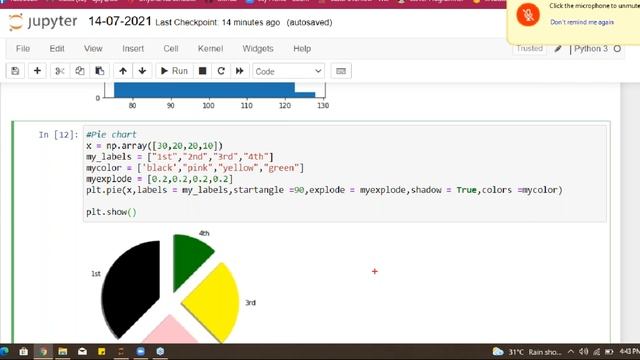
Task: Interrupt the kernel with the stop icon
Action: pos(202,71)
